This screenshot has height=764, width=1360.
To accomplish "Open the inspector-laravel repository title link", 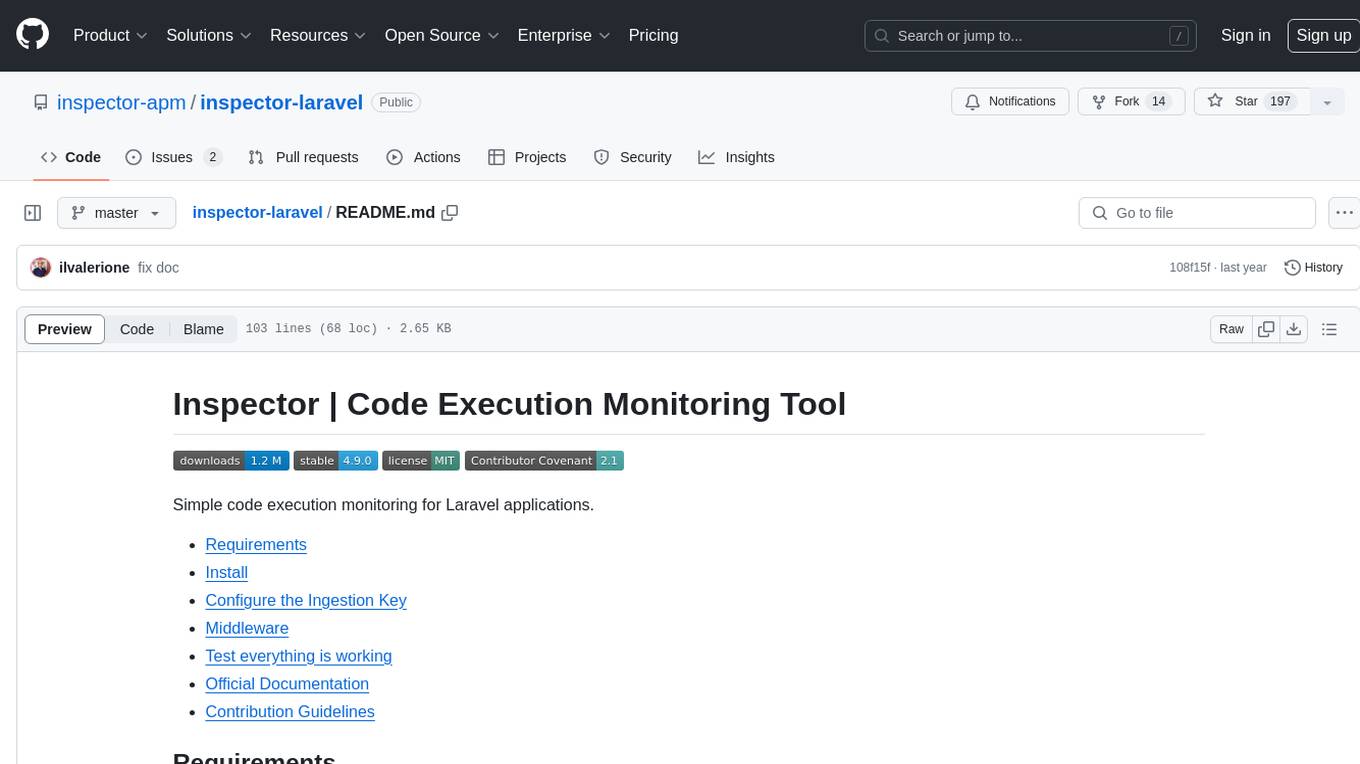I will (x=281, y=102).
